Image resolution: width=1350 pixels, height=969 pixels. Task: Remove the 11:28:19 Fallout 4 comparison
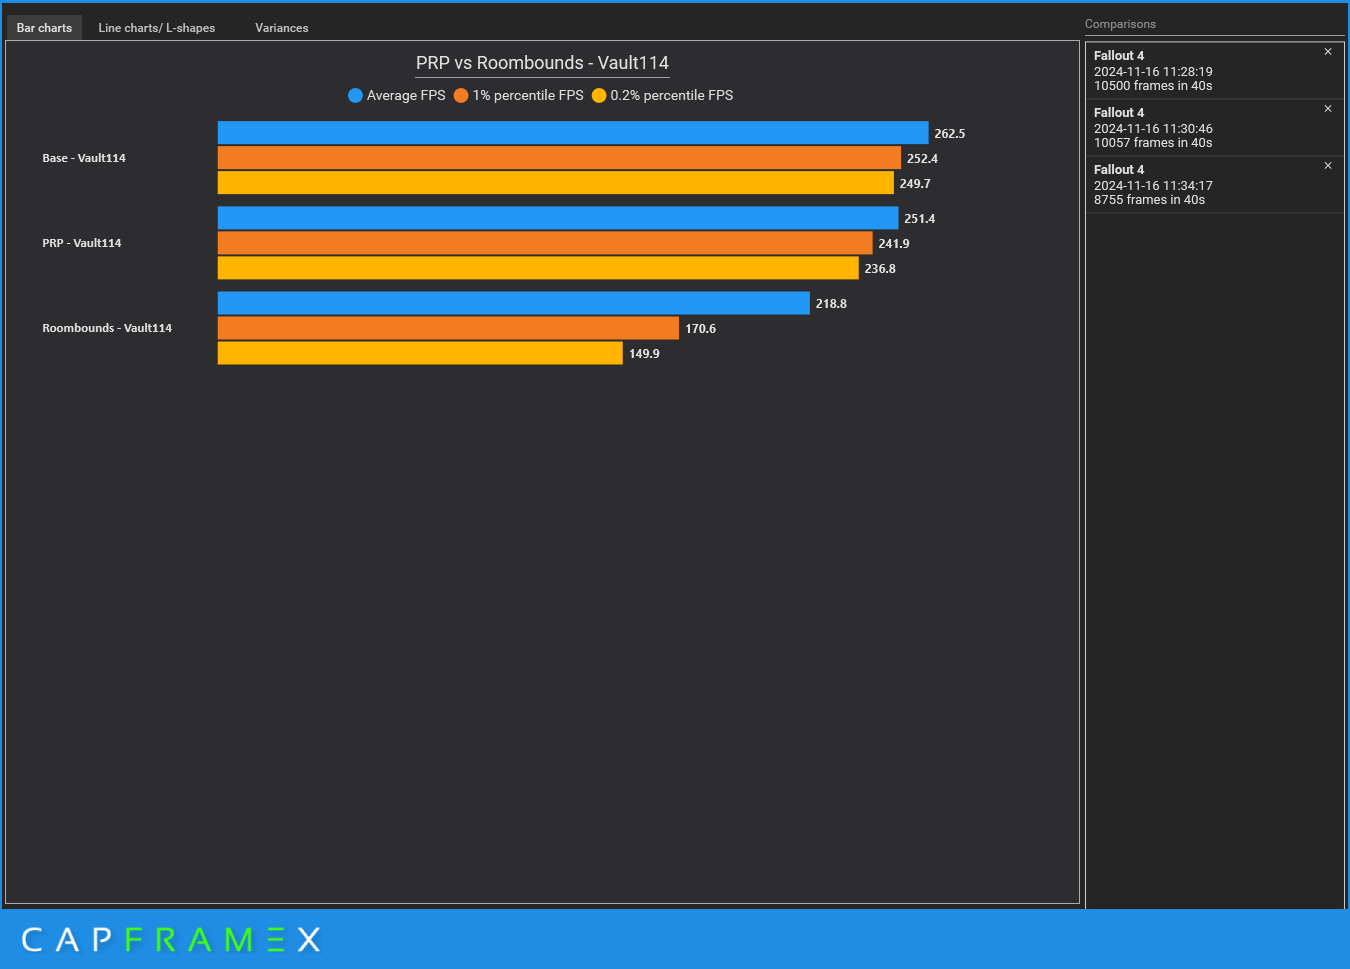coord(1328,52)
